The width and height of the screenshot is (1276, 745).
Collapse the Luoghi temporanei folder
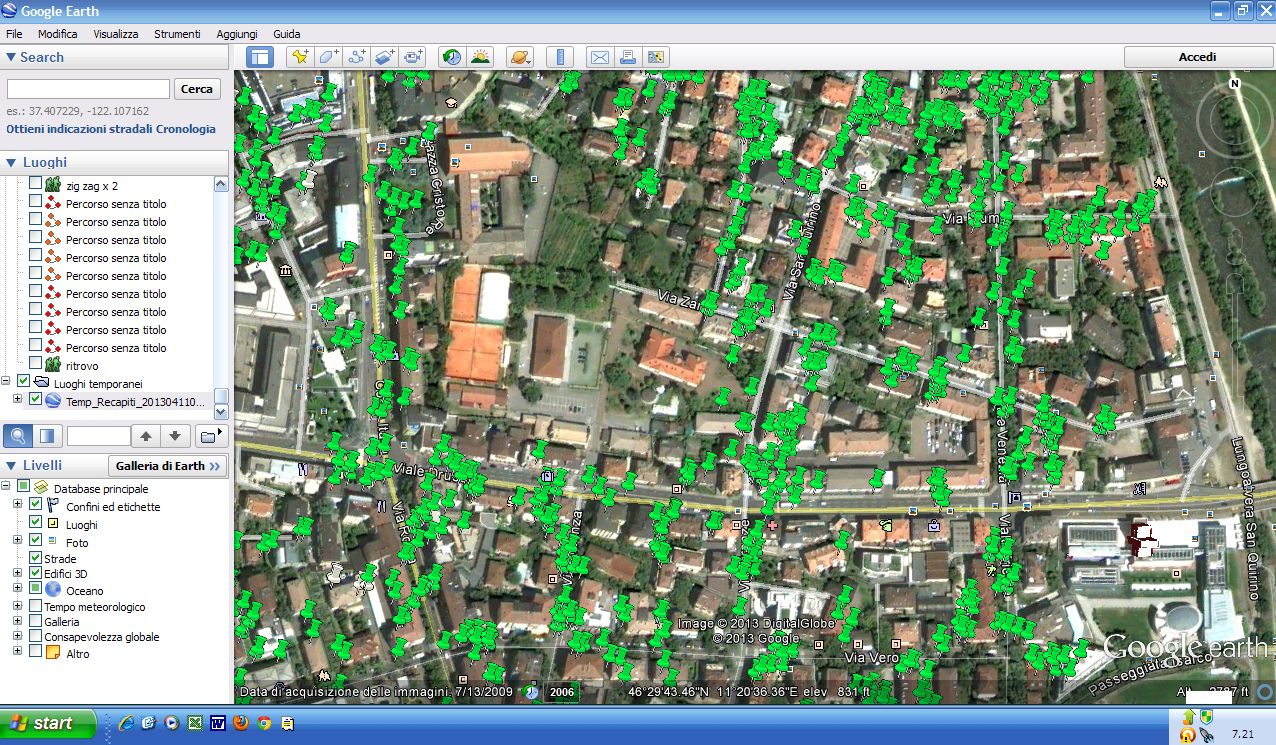click(x=7, y=381)
